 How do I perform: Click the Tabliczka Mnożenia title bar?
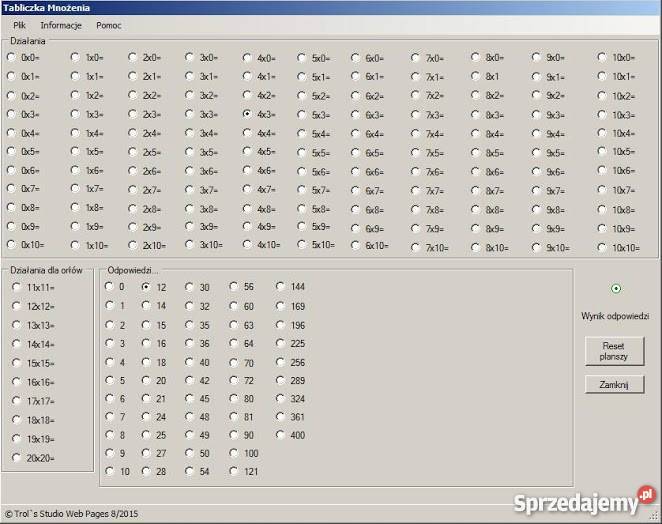331,8
